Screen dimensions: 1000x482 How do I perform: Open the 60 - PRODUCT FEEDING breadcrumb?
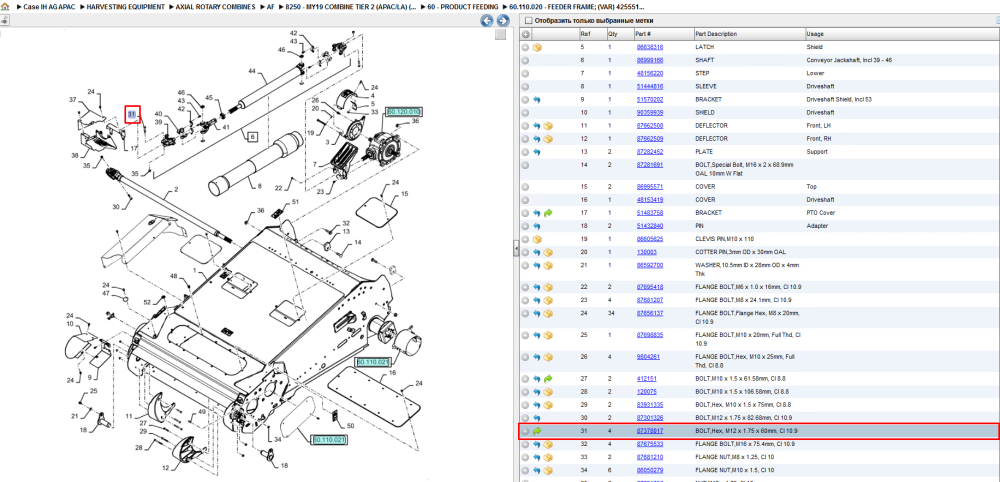[463, 6]
